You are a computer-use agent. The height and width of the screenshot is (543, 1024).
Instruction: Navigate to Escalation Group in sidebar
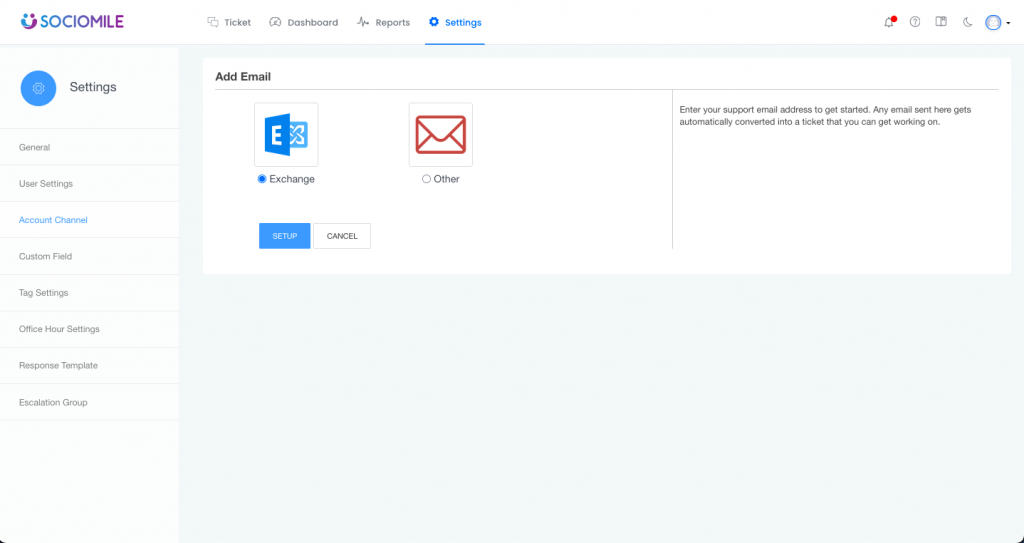pos(53,402)
